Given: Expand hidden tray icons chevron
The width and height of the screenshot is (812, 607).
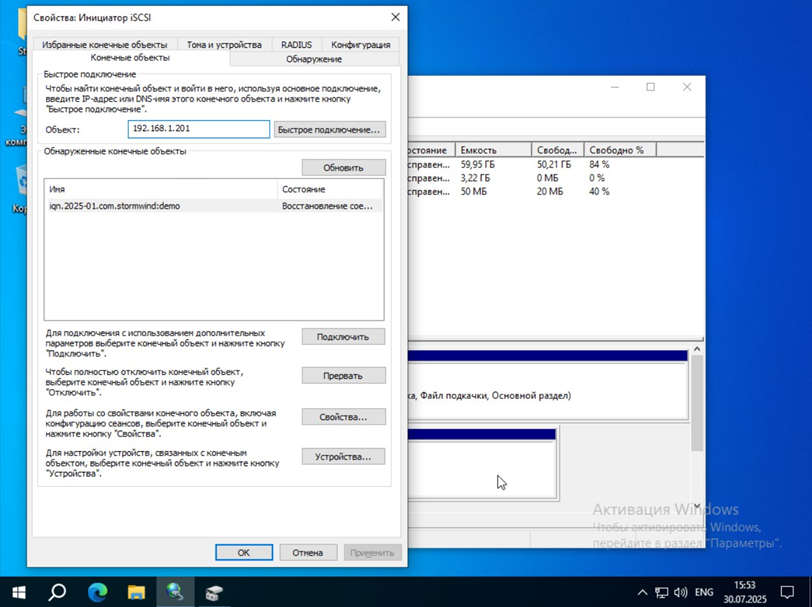Looking at the screenshot, I should pyautogui.click(x=642, y=592).
